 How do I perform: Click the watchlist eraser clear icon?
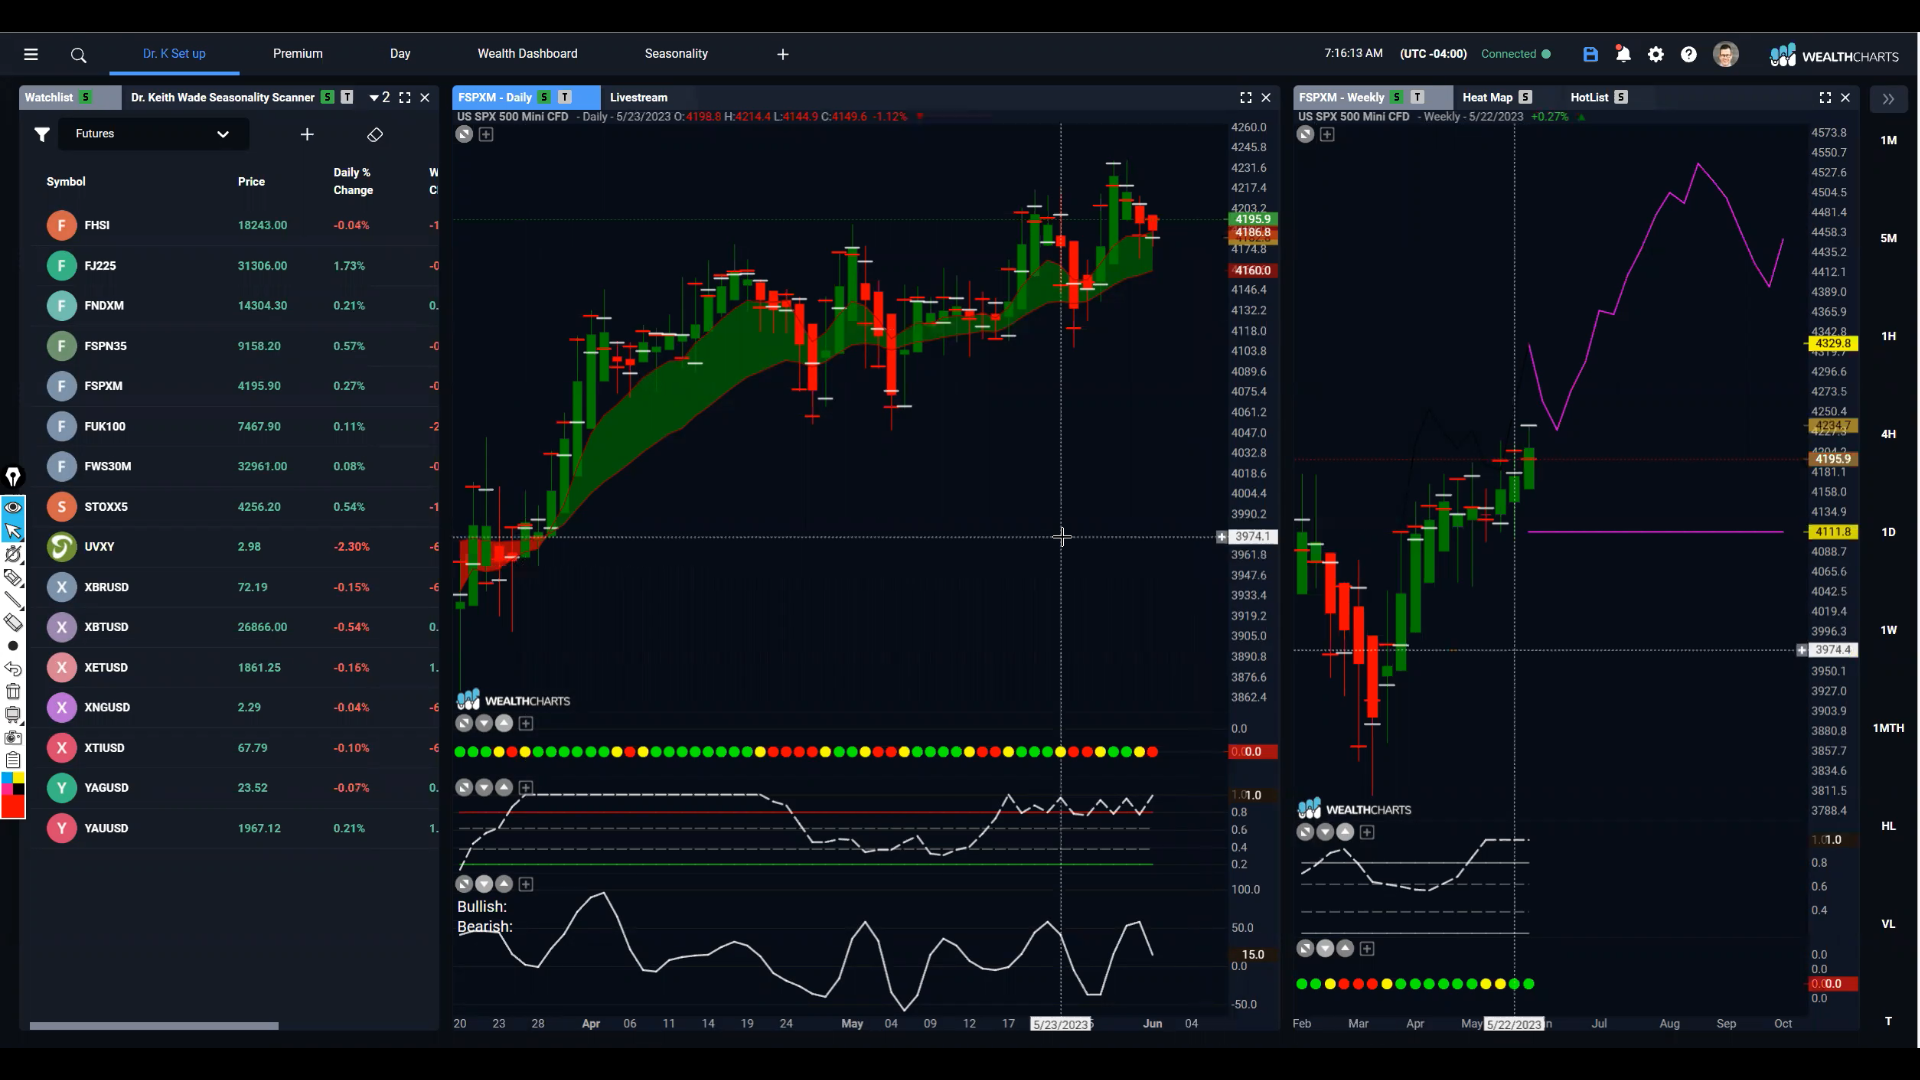point(375,134)
